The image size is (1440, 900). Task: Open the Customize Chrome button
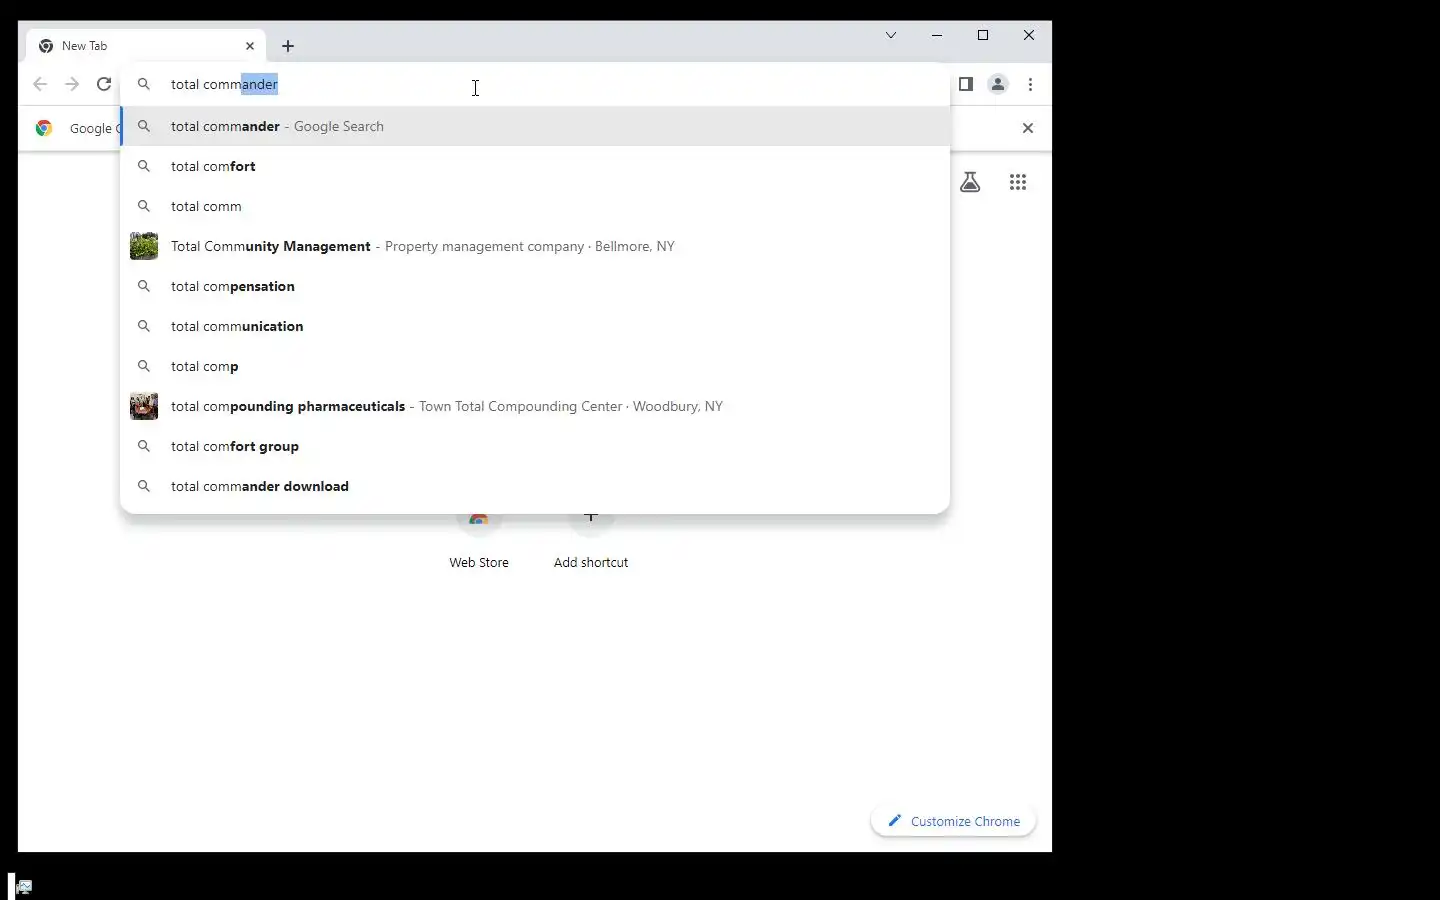[x=954, y=821]
